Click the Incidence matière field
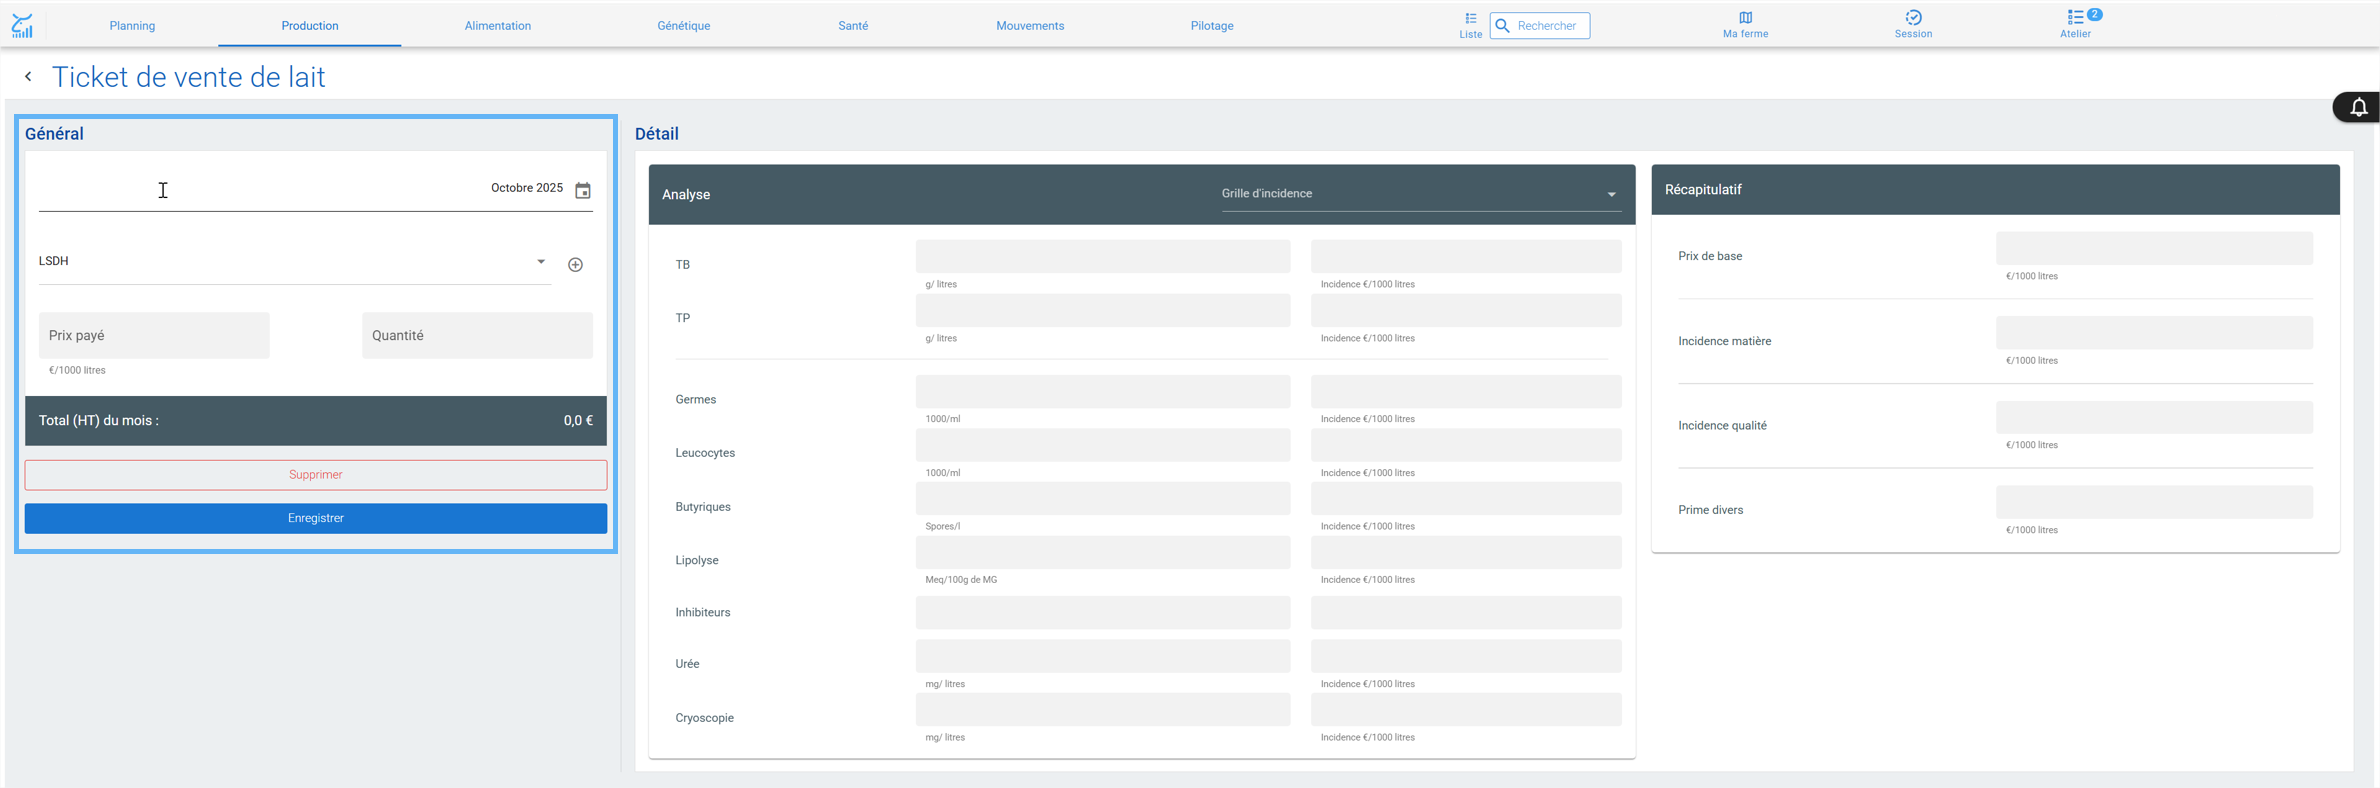The height and width of the screenshot is (788, 2380). 2154,333
